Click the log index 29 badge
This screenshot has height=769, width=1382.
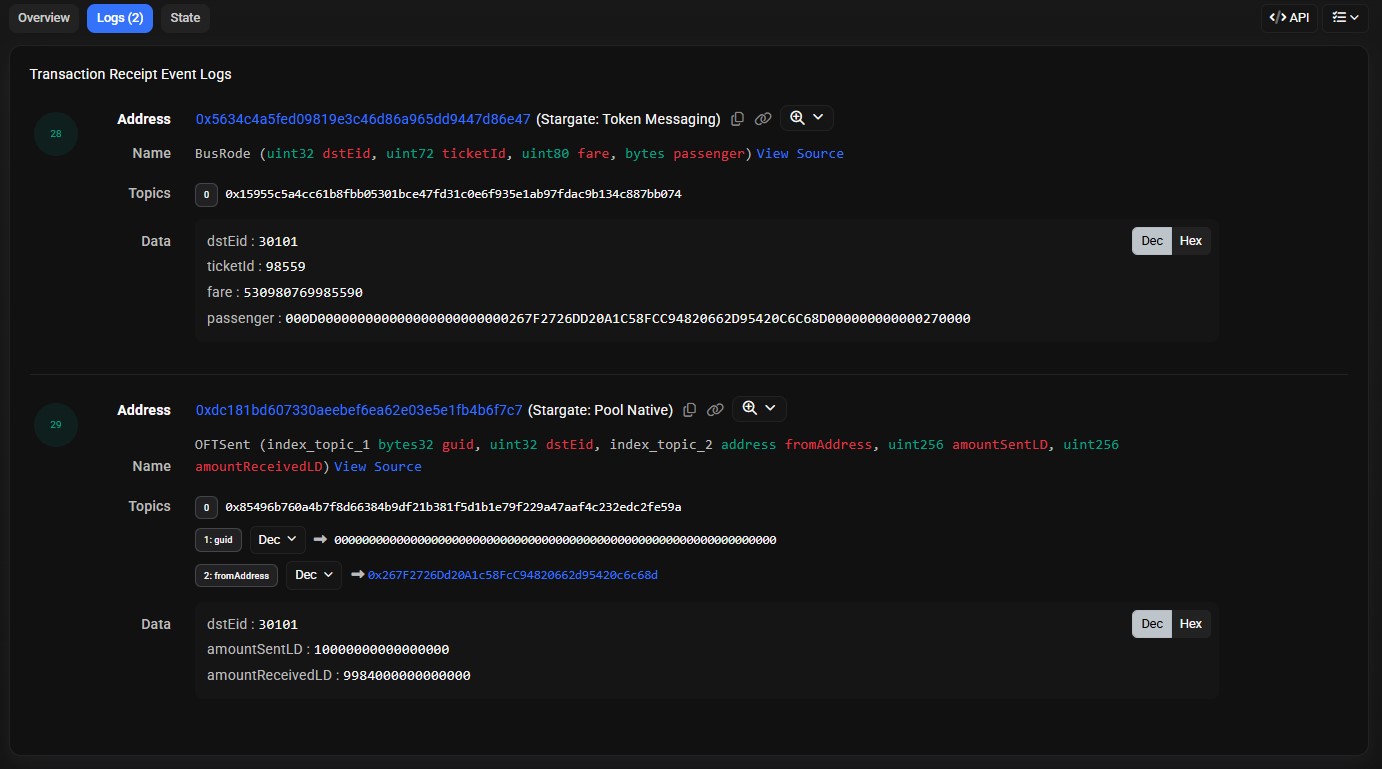tap(56, 425)
